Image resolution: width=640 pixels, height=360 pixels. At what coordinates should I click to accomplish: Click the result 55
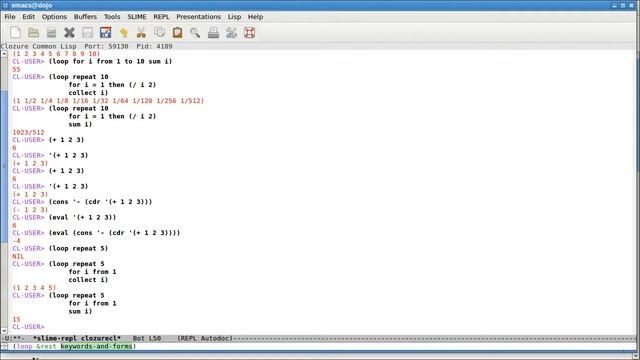pyautogui.click(x=16, y=69)
